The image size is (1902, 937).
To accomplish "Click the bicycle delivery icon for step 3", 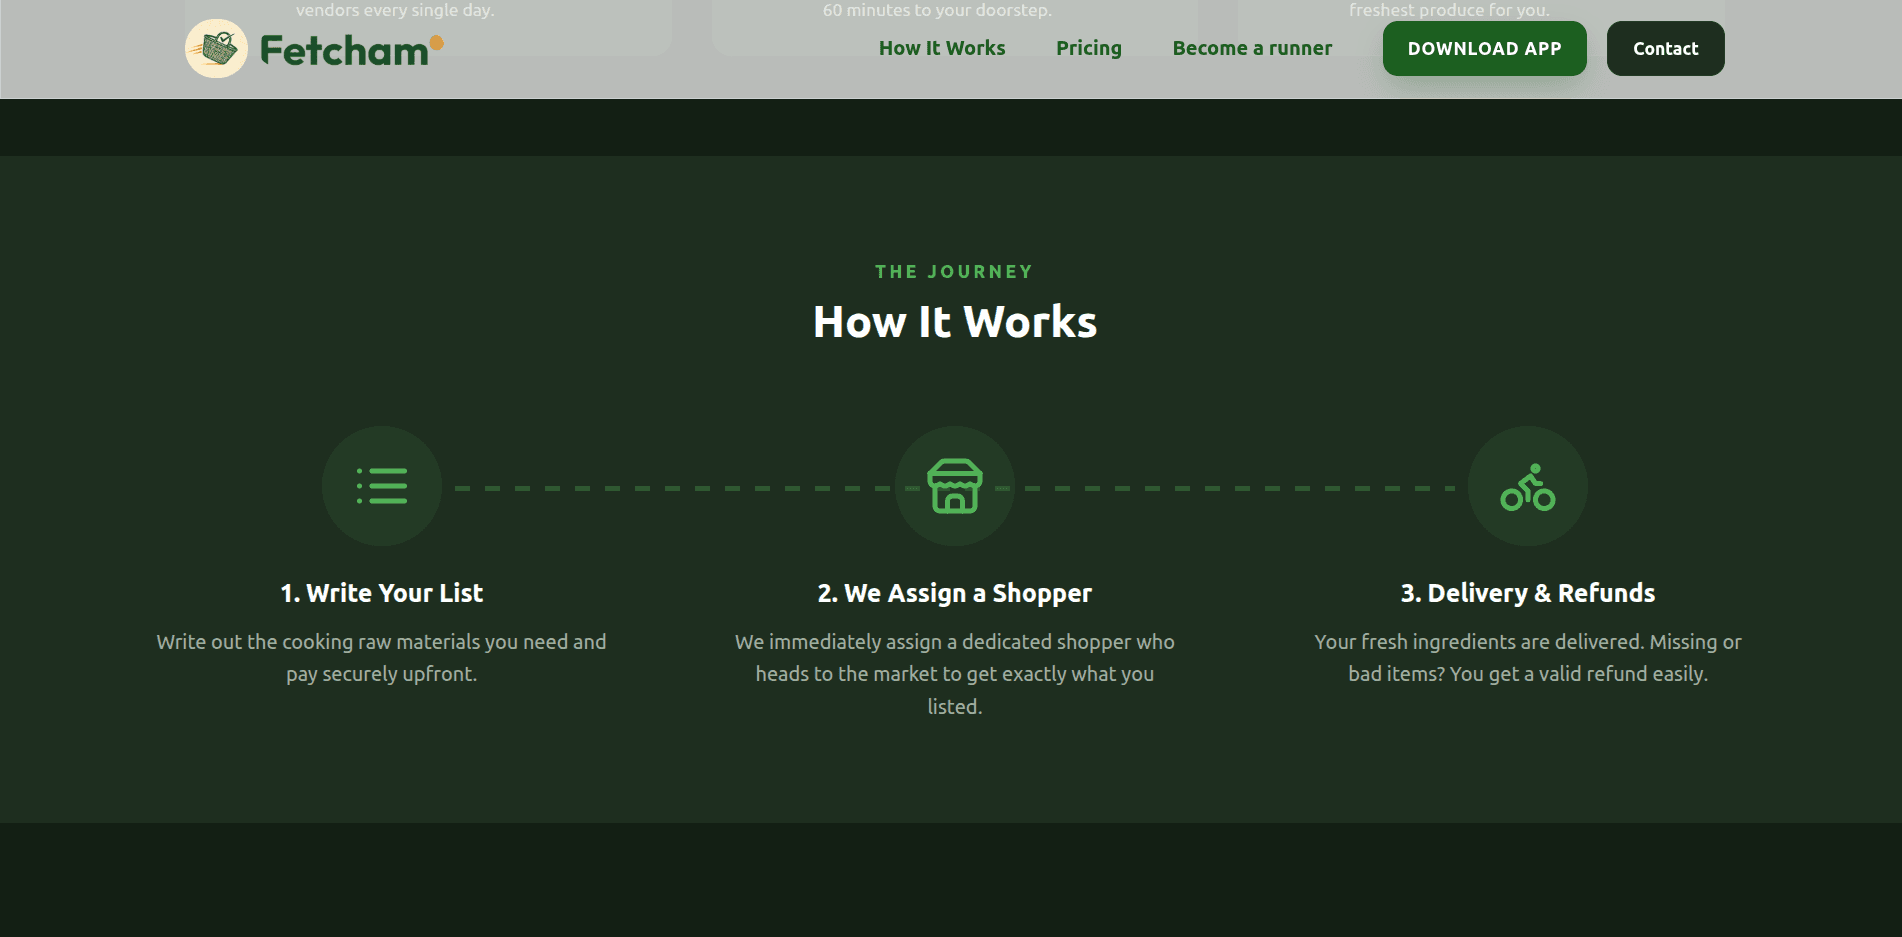I will pos(1528,487).
